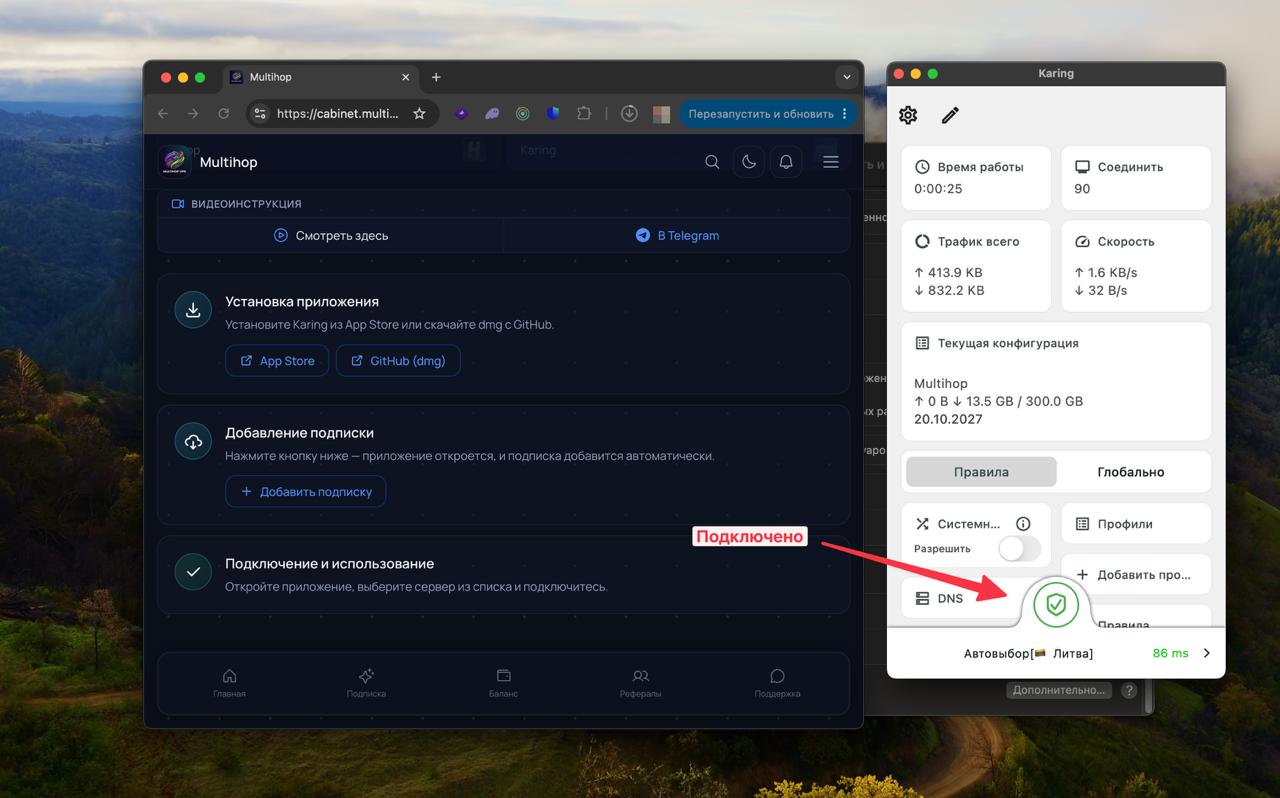Open server list via arrow after 86 ms
The height and width of the screenshot is (798, 1280).
click(x=1207, y=653)
